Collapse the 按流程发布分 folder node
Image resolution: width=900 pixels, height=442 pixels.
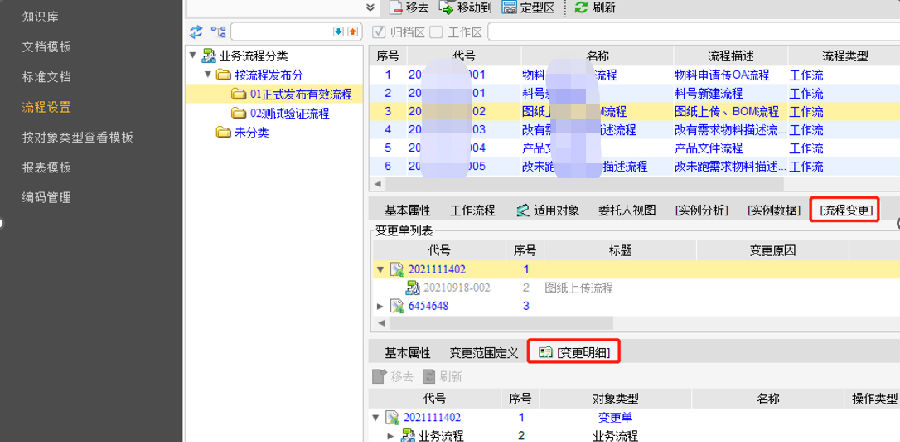tap(208, 75)
